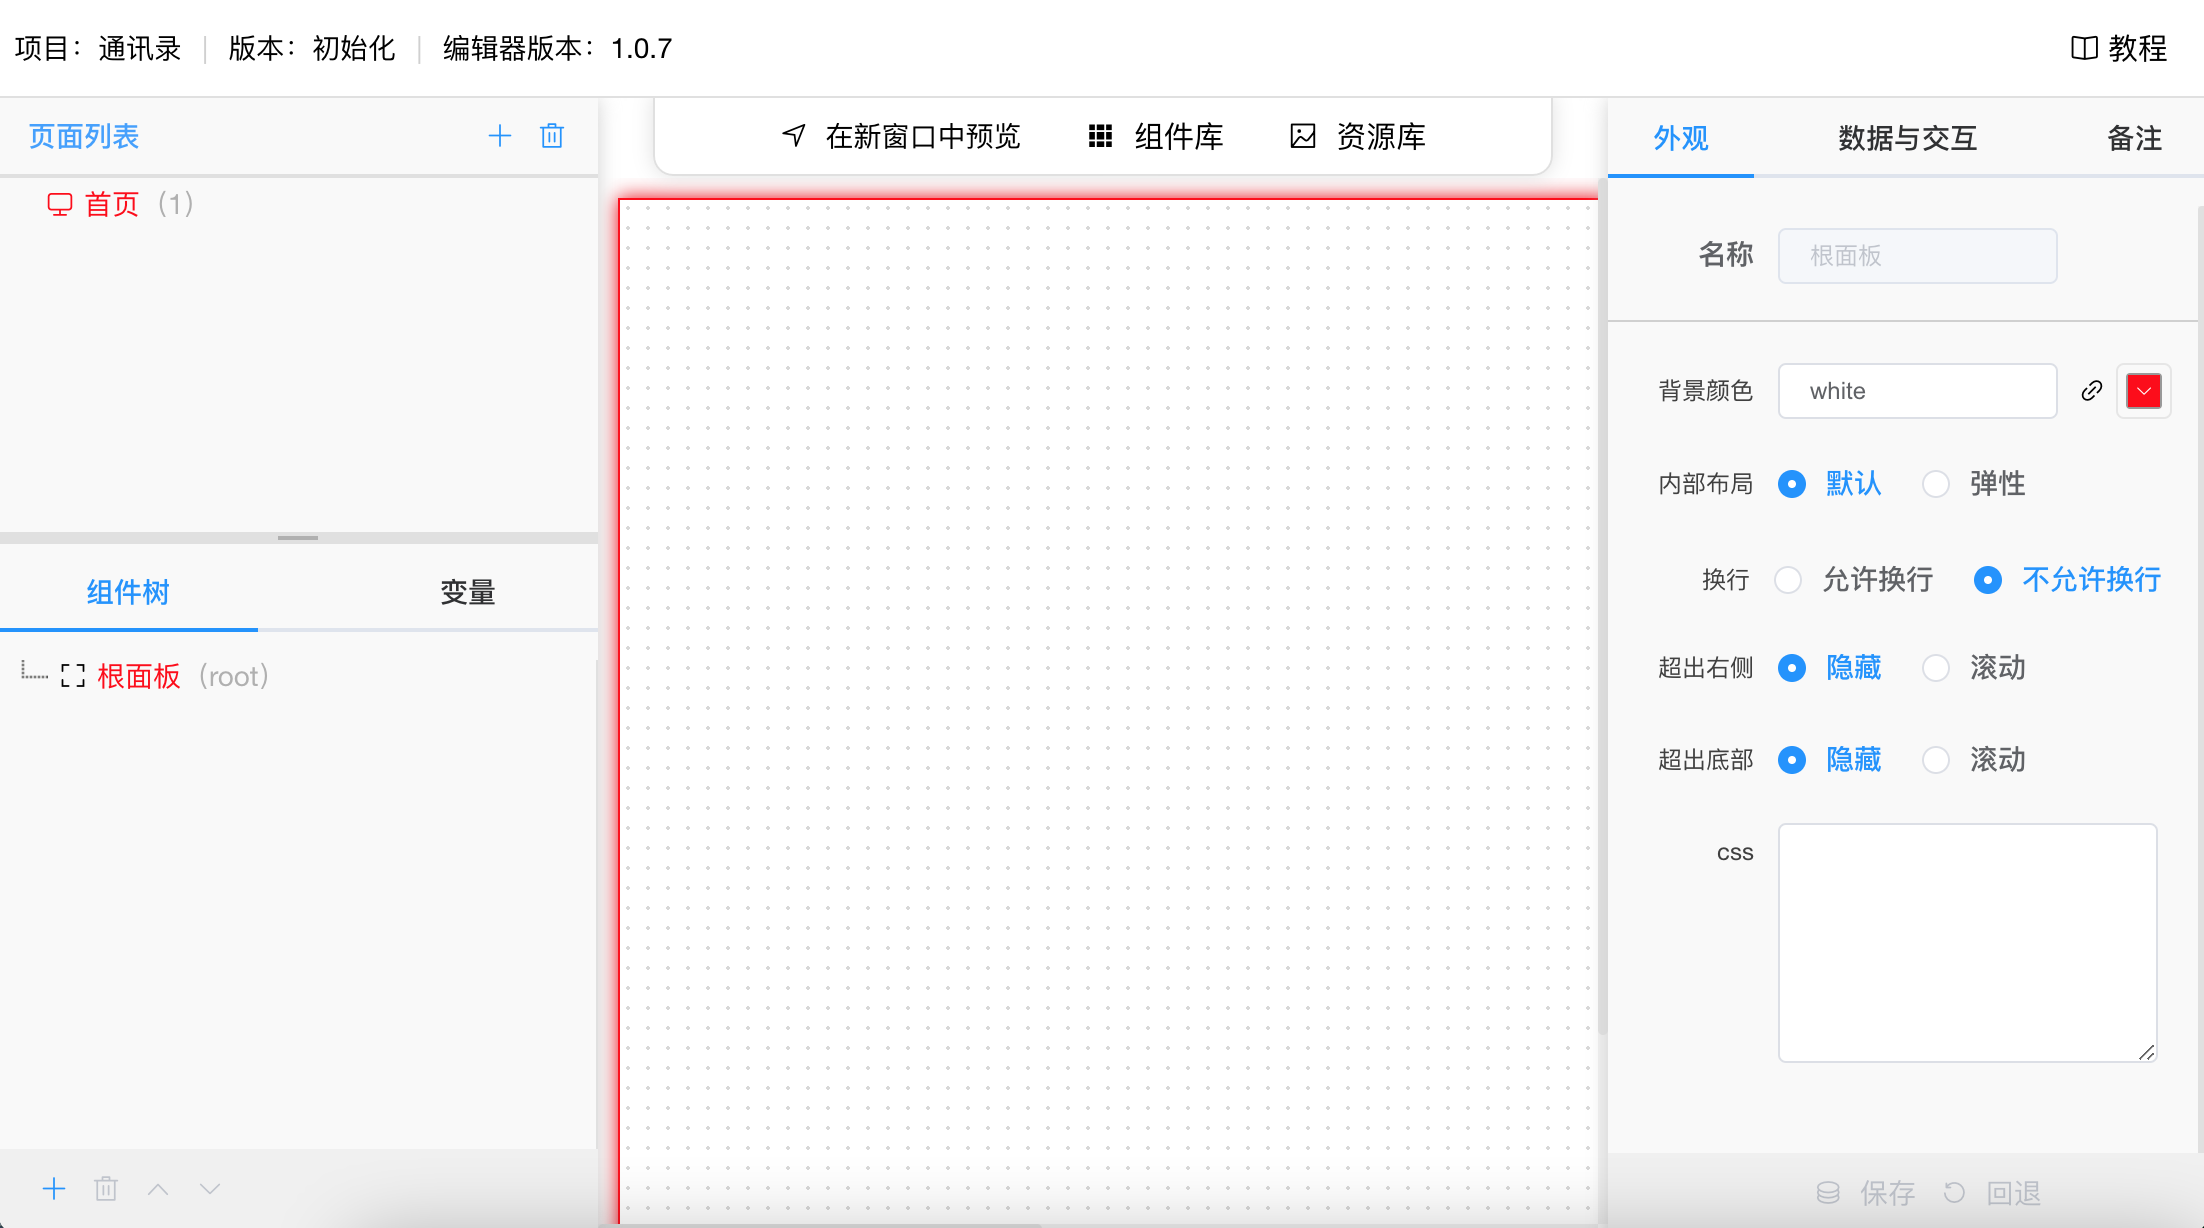2204x1228 pixels.
Task: Click the grid icon for 组件库
Action: [1100, 136]
